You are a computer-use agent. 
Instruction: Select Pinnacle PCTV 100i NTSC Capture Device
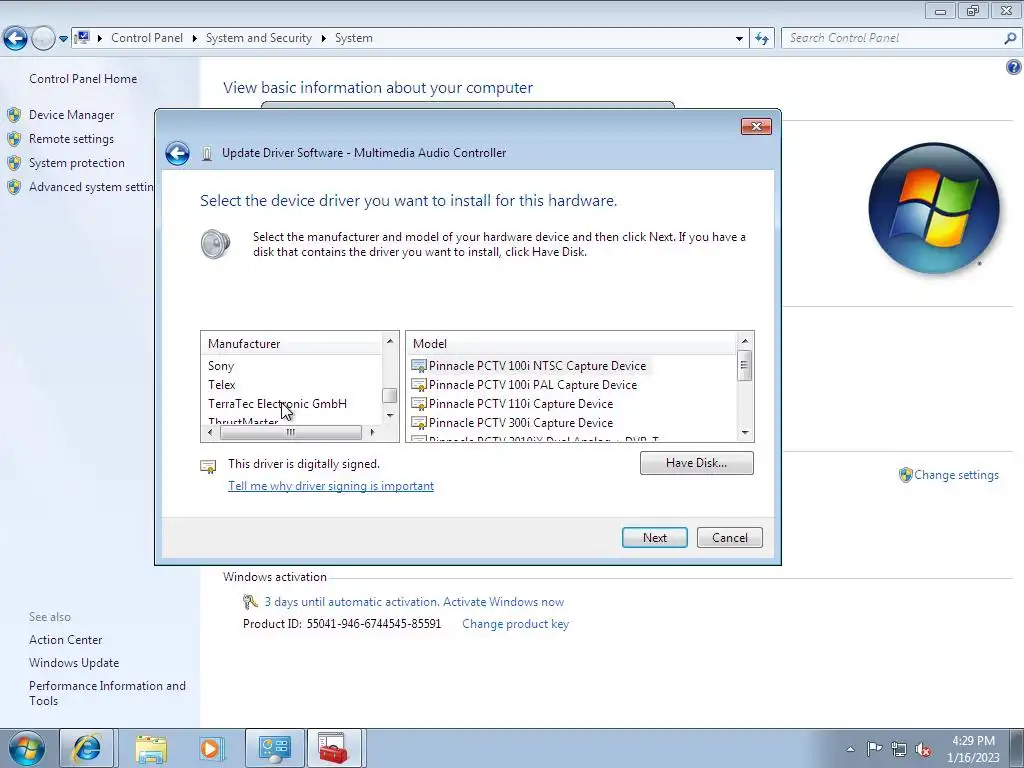(537, 366)
